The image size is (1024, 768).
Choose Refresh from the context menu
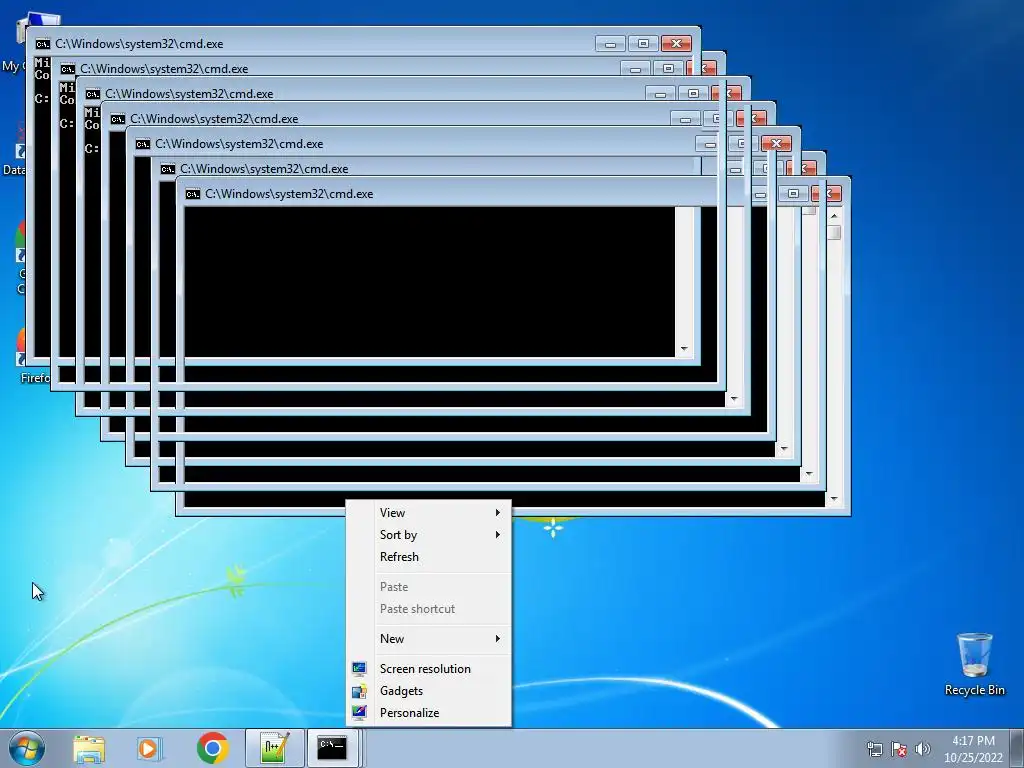click(428, 557)
